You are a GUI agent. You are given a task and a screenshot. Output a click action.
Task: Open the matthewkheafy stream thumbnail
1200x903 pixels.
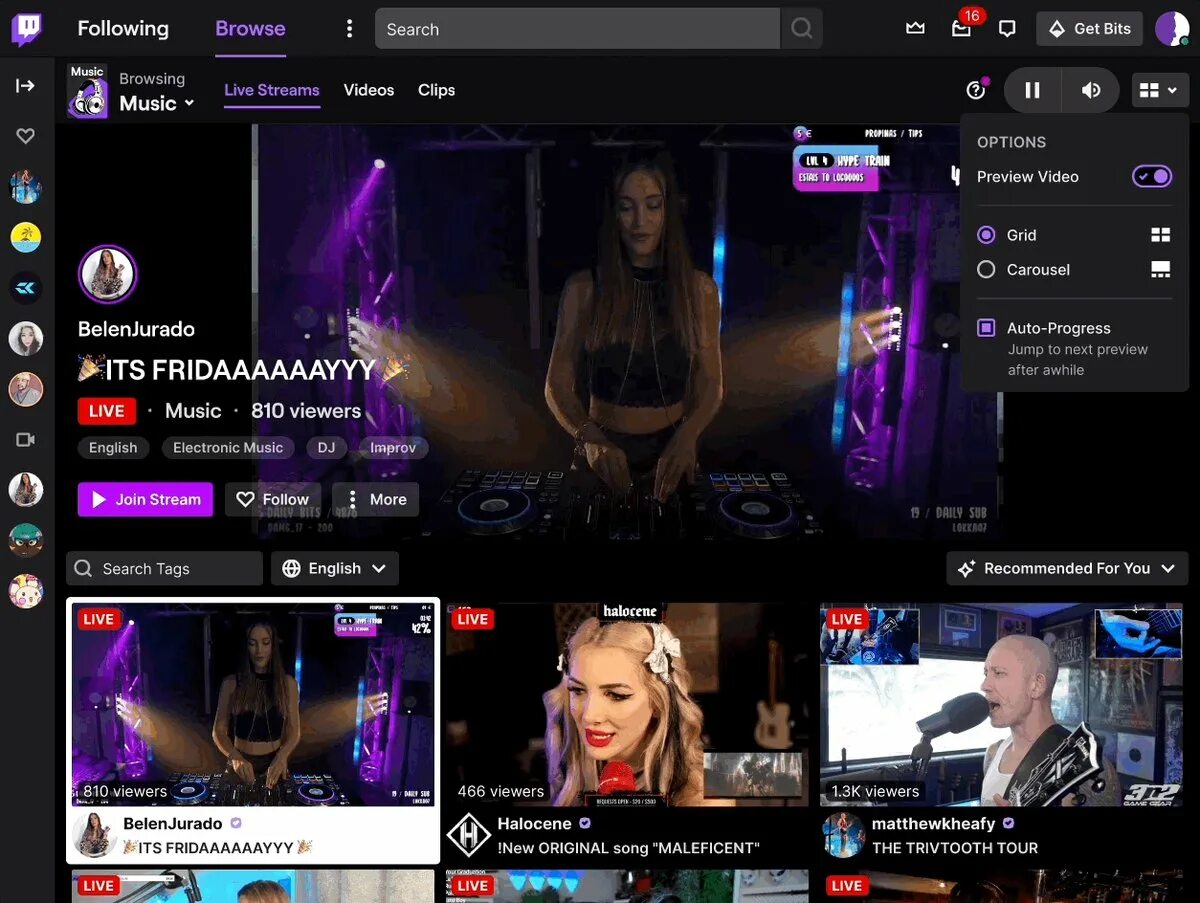tap(1001, 704)
